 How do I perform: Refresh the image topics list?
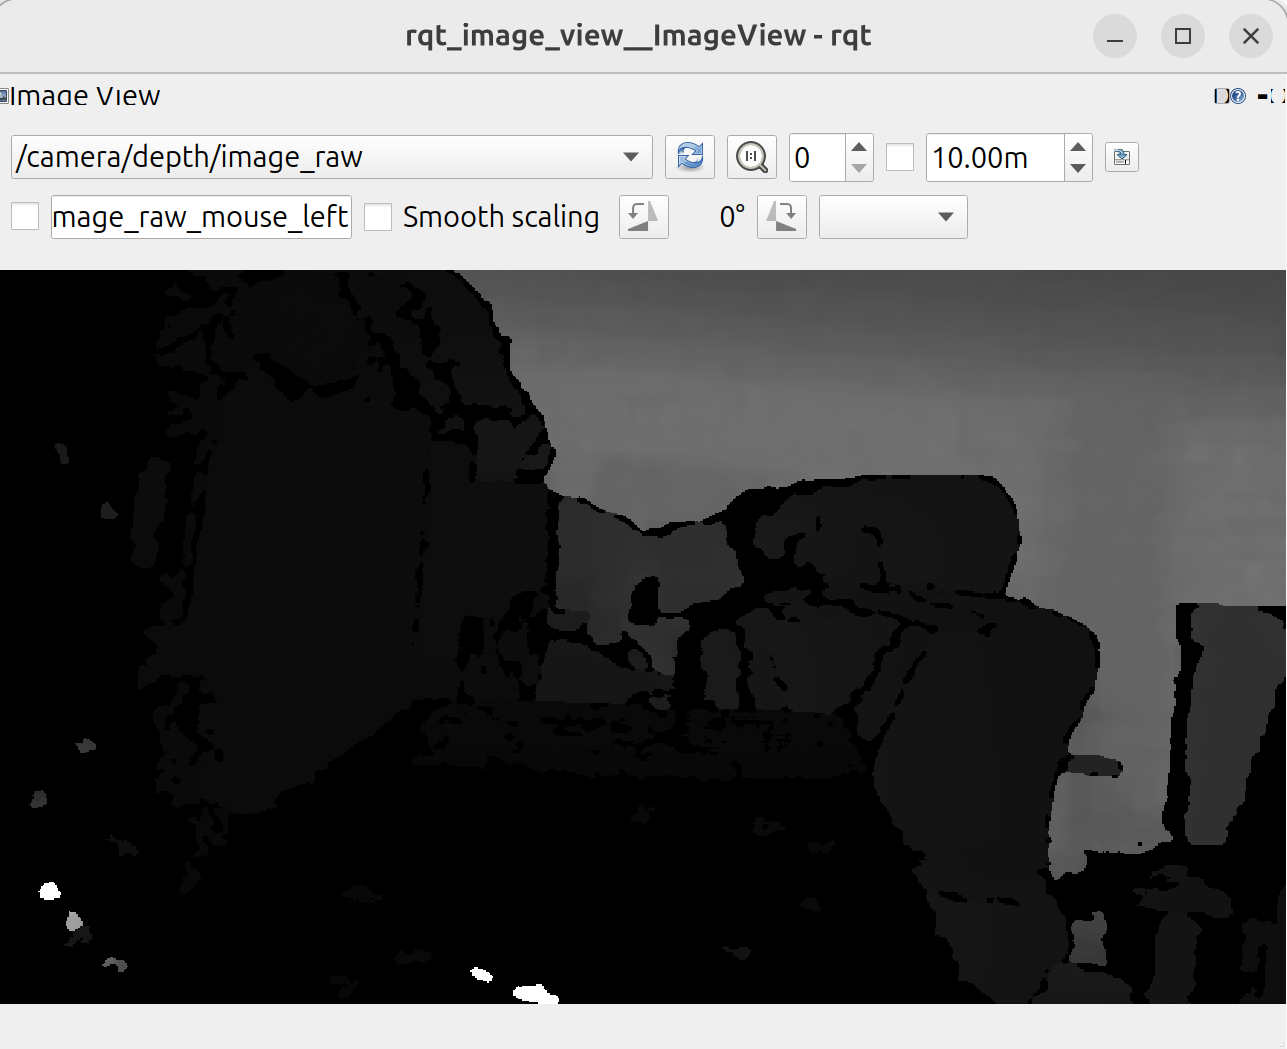tap(690, 157)
